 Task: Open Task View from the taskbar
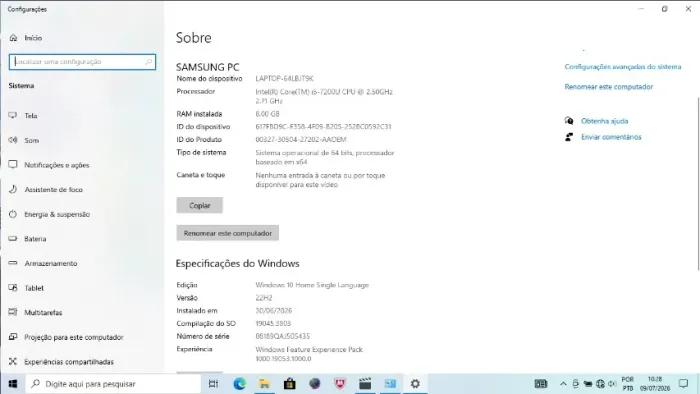213,384
